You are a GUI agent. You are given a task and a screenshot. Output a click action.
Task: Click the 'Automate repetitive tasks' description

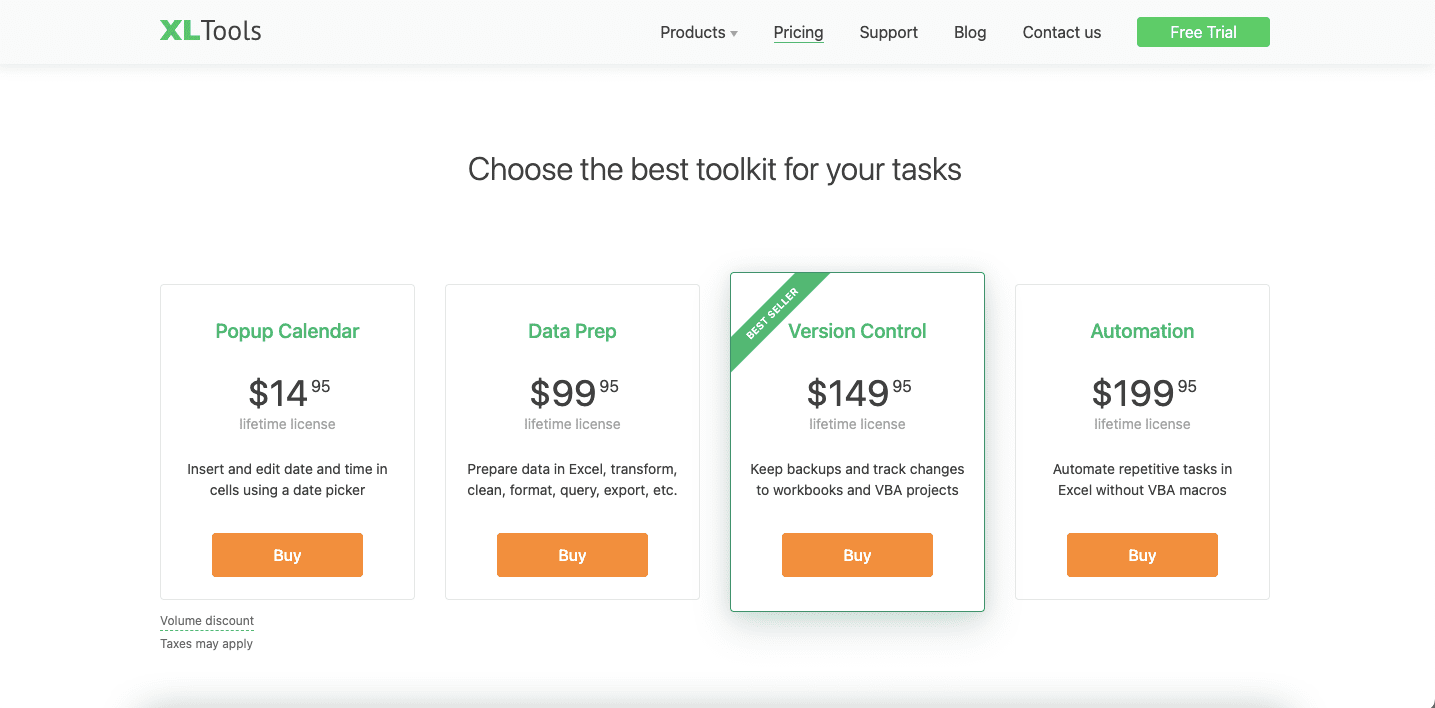(1142, 479)
